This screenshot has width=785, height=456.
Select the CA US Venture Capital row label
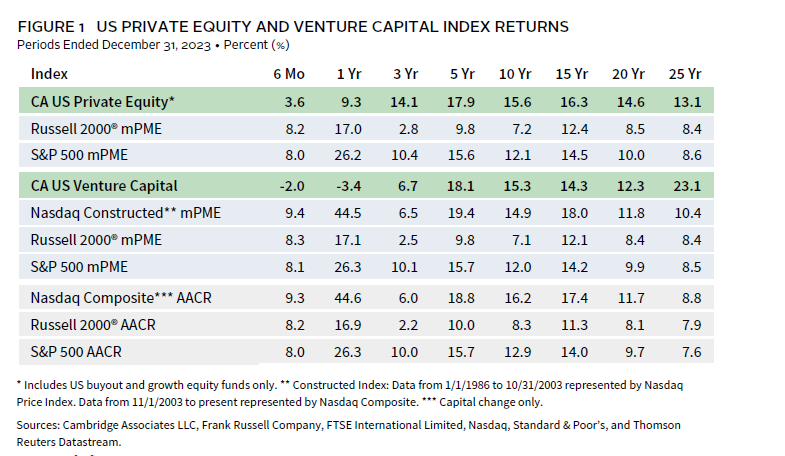[104, 185]
